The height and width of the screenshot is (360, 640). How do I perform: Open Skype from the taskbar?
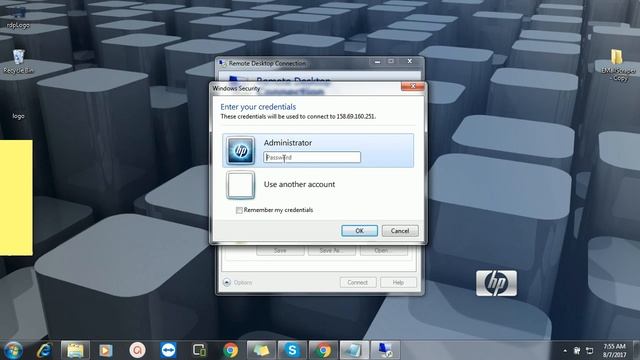point(292,350)
